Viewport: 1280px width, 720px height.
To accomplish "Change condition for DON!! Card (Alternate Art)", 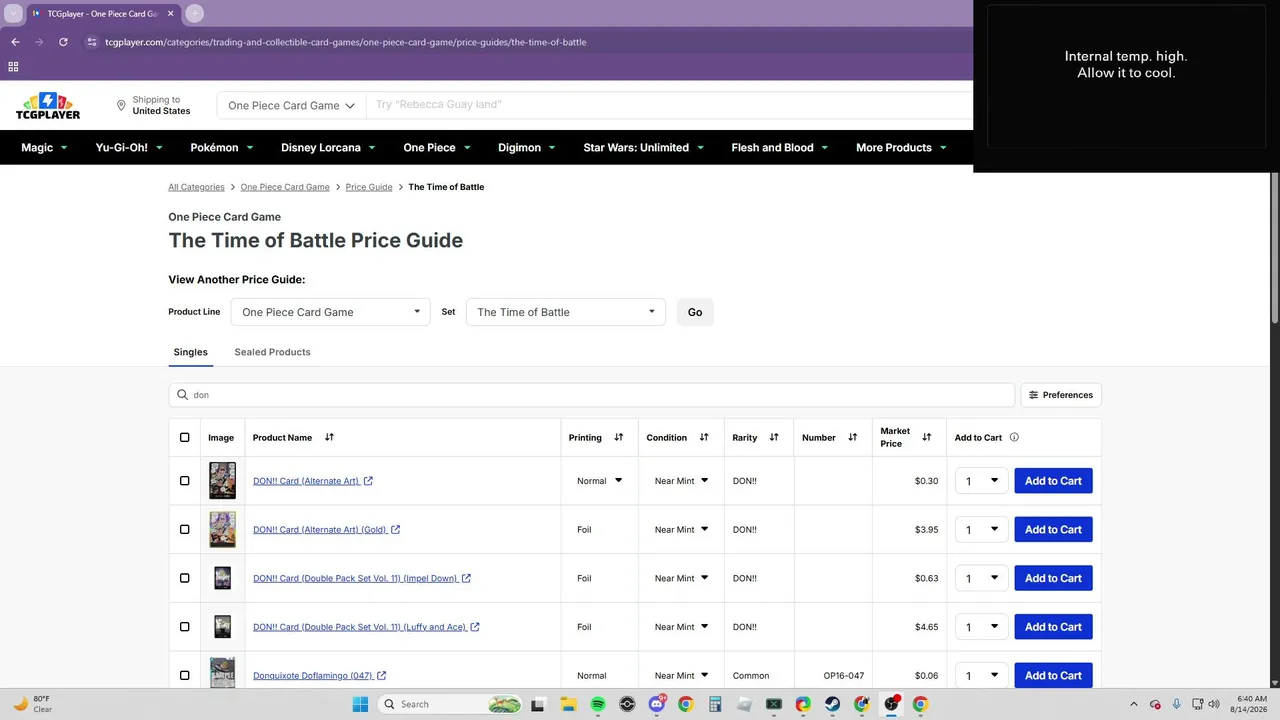I will point(681,481).
